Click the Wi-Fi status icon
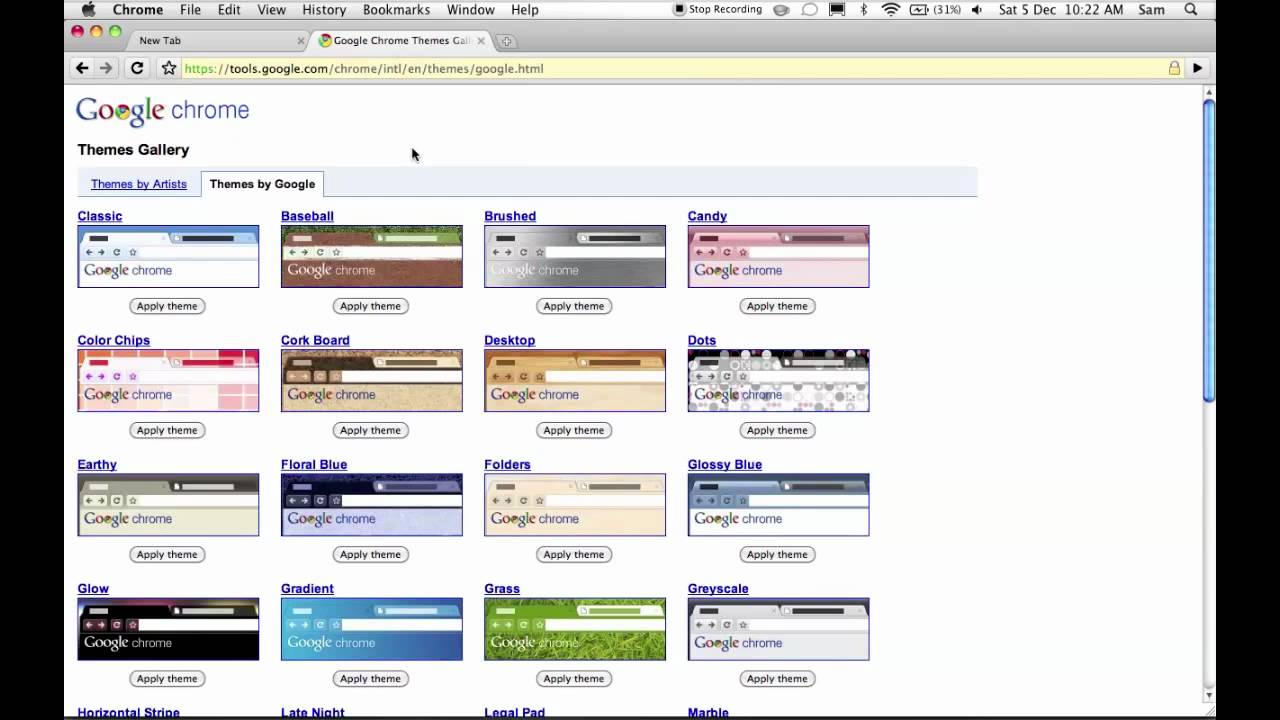1280x720 pixels. (891, 10)
